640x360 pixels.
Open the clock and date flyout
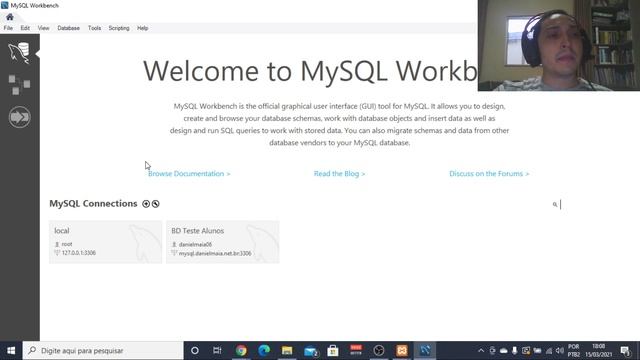(x=598, y=351)
